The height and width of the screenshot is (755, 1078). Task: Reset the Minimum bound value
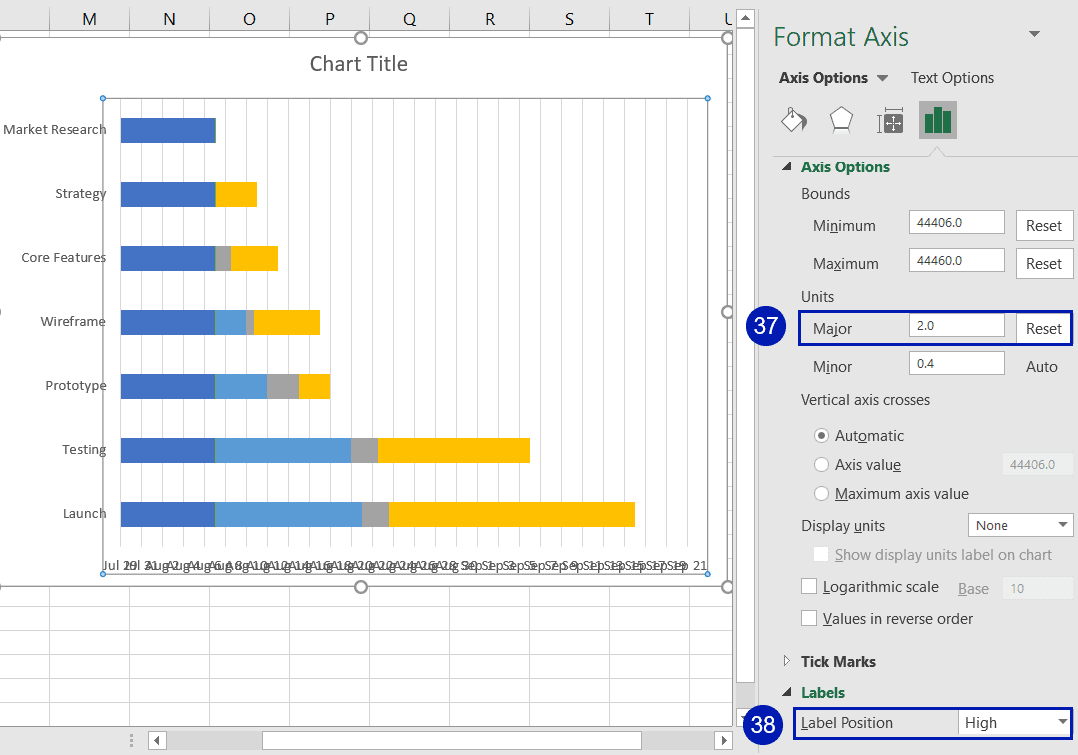click(x=1044, y=225)
